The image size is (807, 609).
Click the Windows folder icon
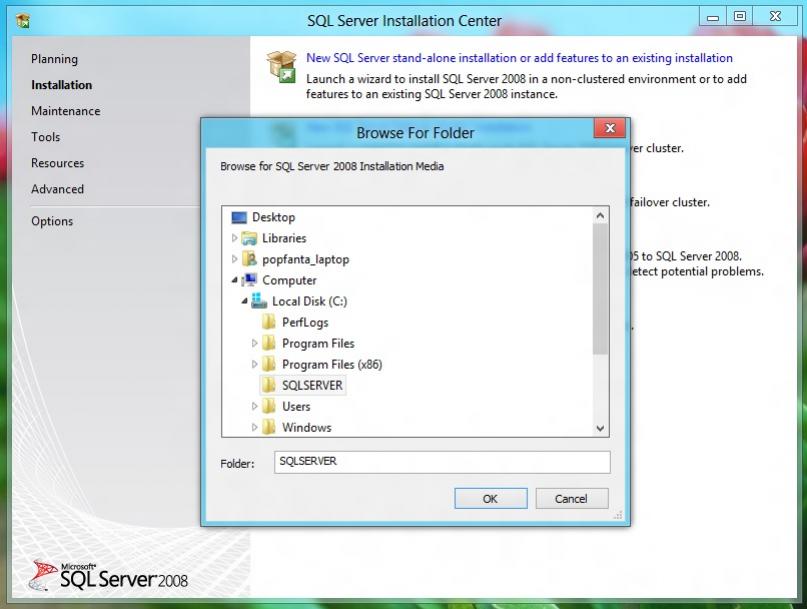pyautogui.click(x=269, y=427)
